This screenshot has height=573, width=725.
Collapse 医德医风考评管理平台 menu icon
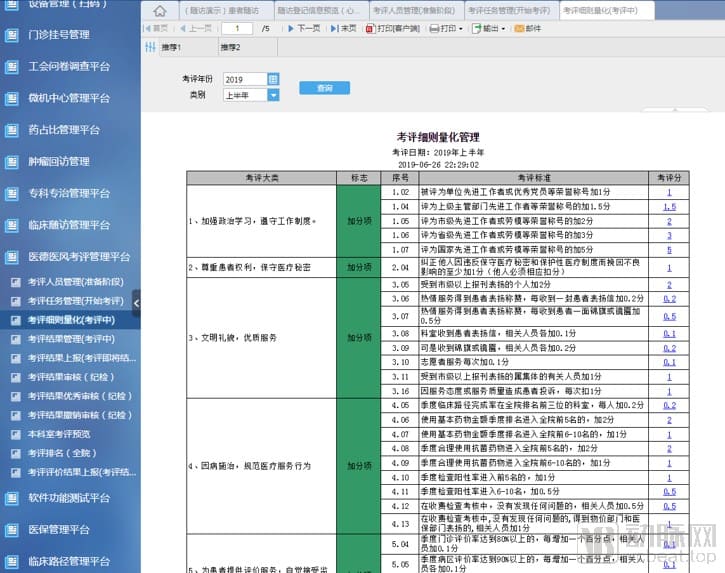[x=12, y=257]
